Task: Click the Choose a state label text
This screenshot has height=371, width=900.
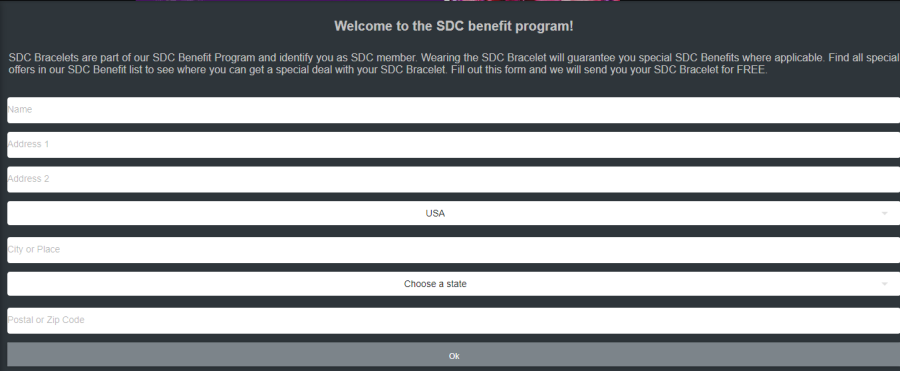Action: coord(435,284)
